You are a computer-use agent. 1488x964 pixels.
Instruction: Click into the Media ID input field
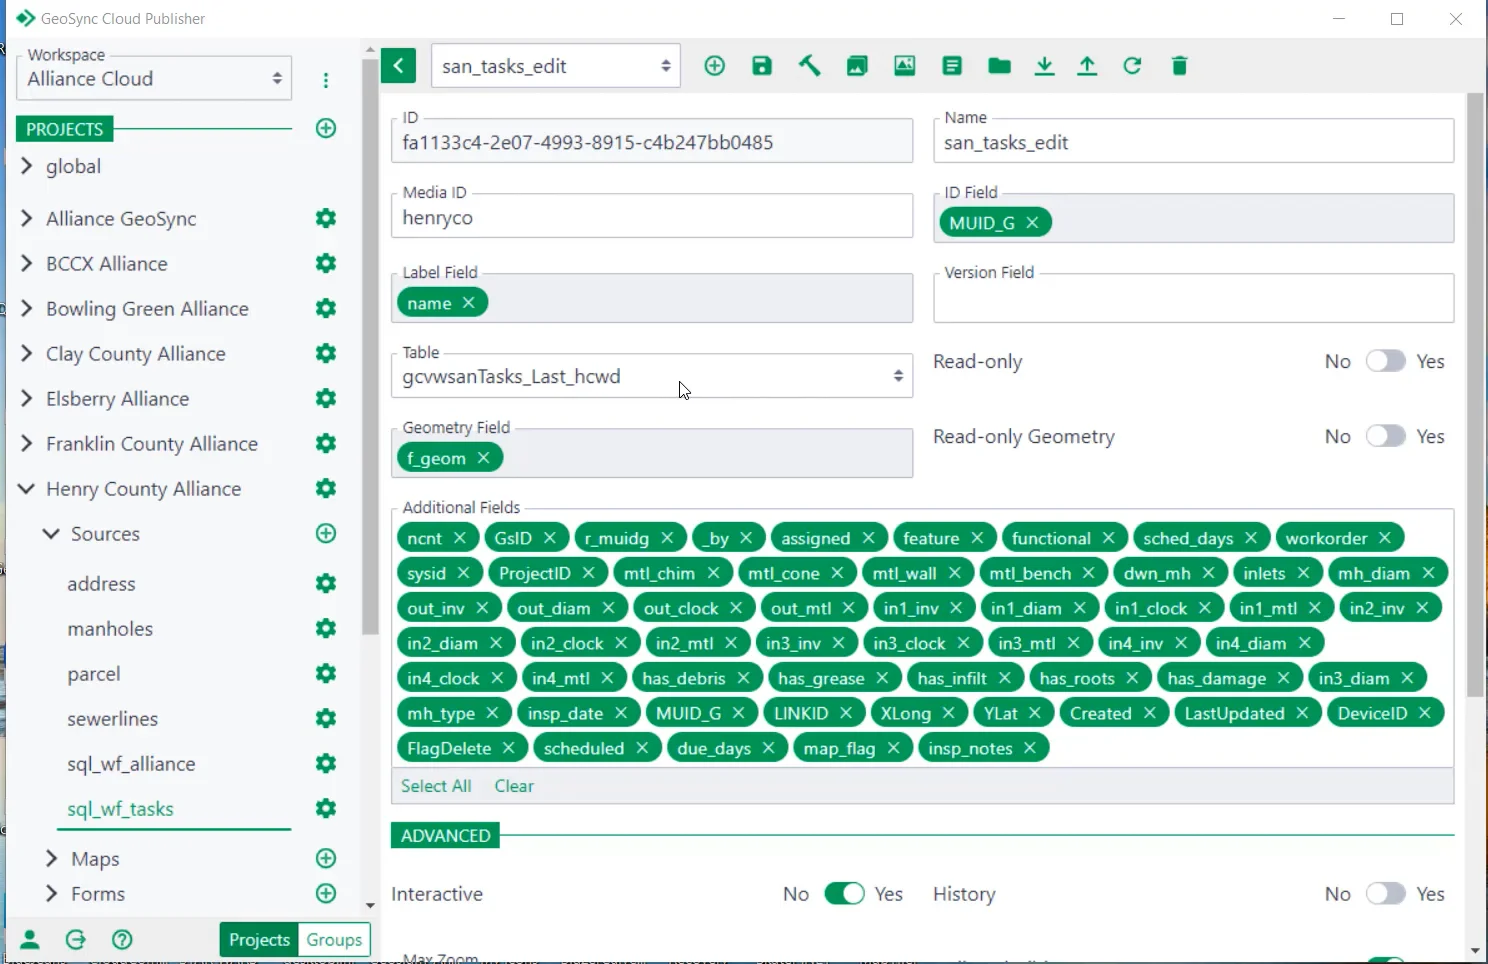[652, 216]
